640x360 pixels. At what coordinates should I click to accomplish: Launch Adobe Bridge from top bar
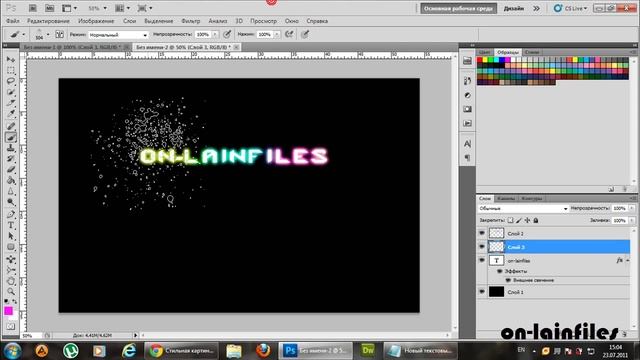click(33, 8)
